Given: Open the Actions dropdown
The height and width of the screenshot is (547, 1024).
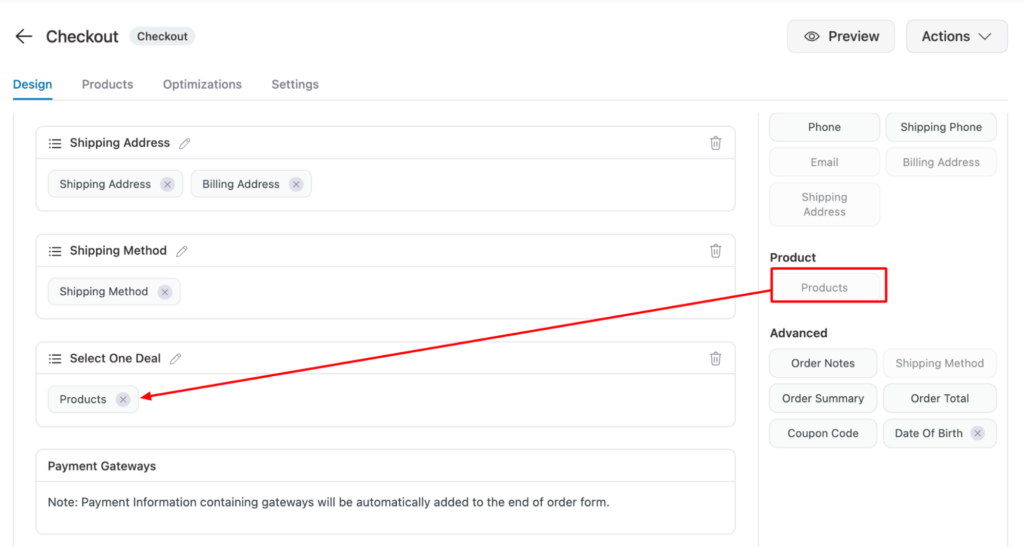Looking at the screenshot, I should 956,36.
